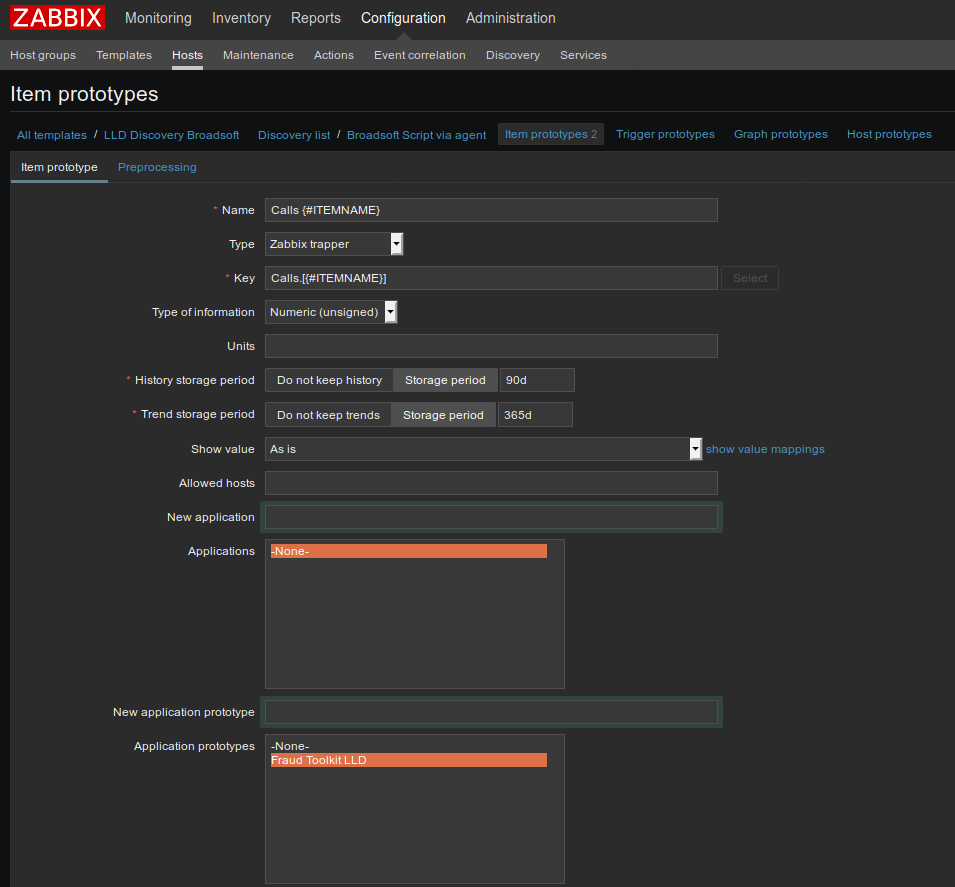Open the Type dropdown showing Zabbix trapper
The height and width of the screenshot is (887, 955).
click(x=334, y=244)
